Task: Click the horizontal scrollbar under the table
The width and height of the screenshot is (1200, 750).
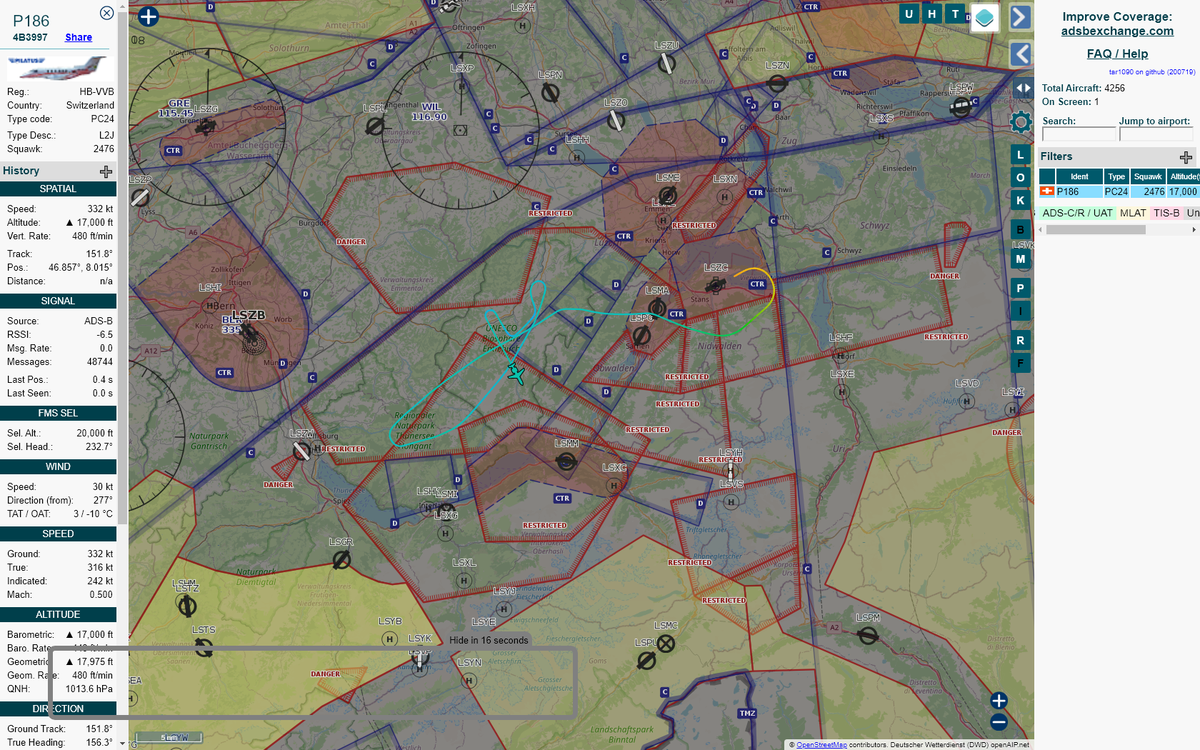Action: (1096, 229)
